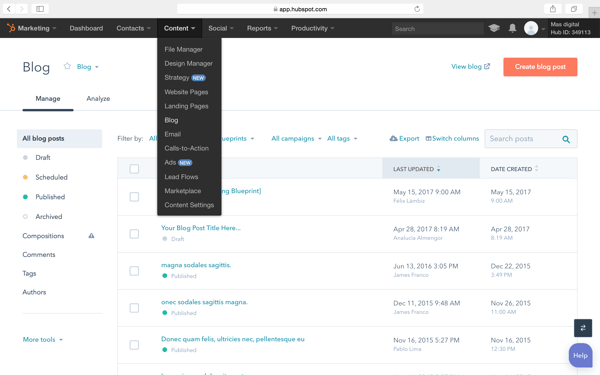Show all browser tabs icon
Screen dimensions: 600x375
tap(574, 8)
